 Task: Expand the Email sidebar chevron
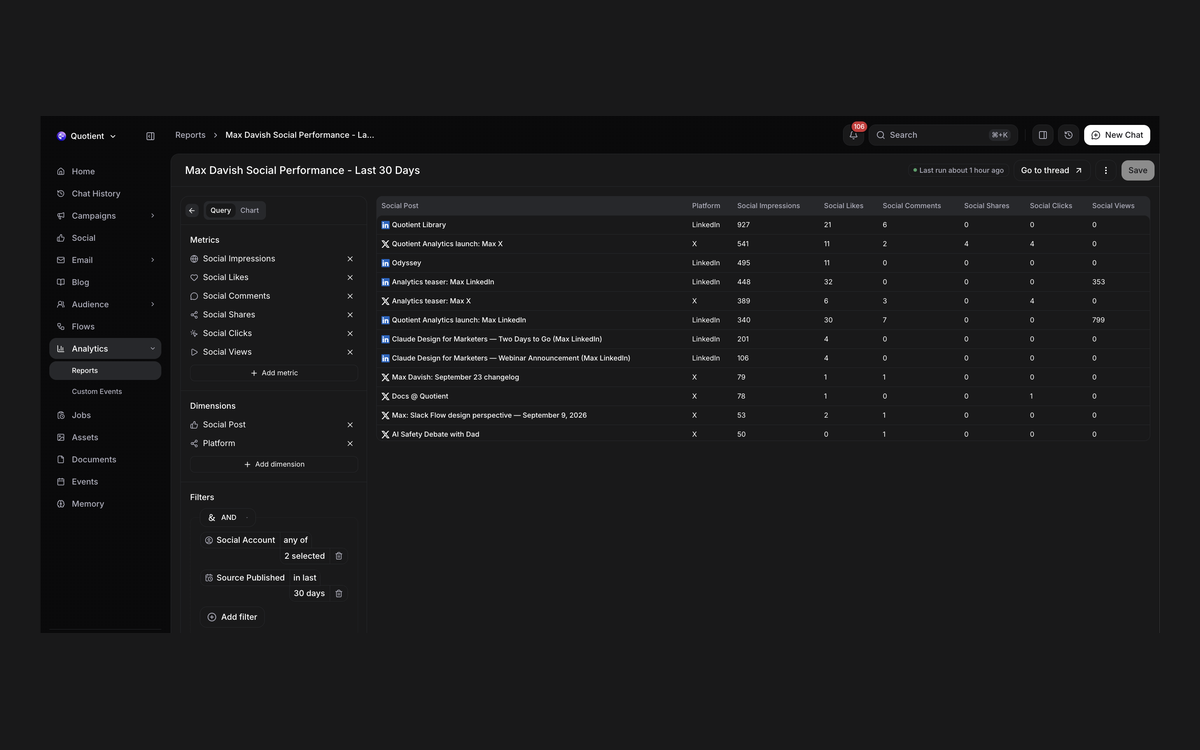tap(153, 260)
